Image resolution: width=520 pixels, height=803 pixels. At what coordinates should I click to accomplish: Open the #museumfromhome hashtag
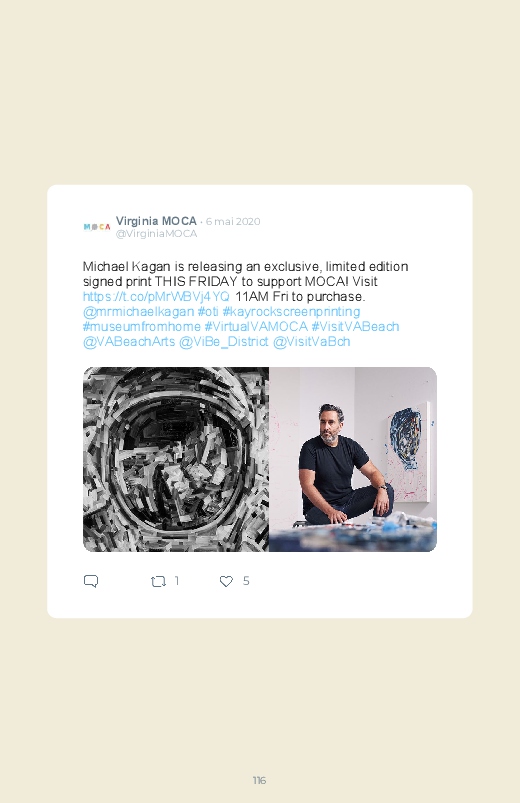[x=142, y=326]
